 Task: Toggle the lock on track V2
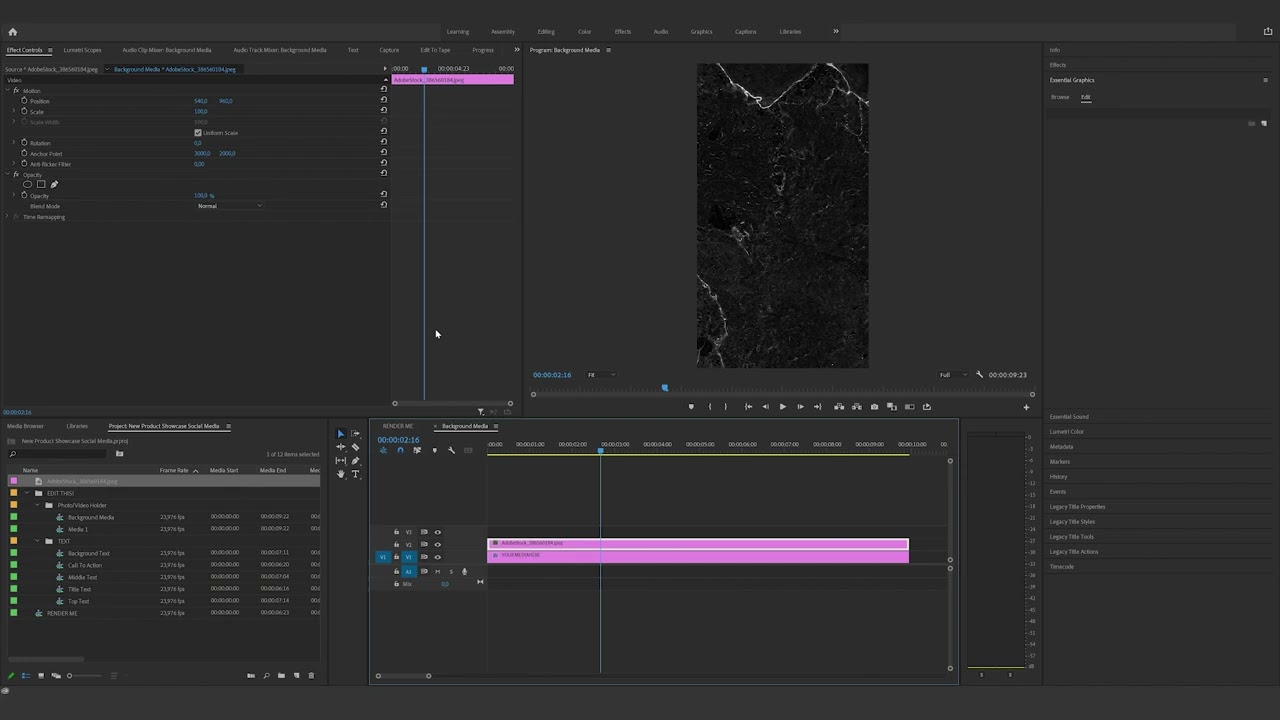point(396,545)
